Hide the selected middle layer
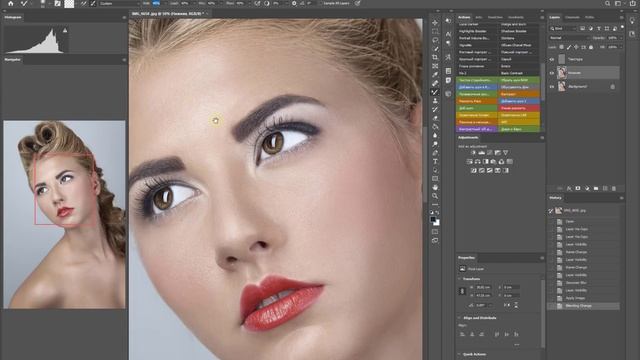The height and width of the screenshot is (360, 640). point(552,73)
